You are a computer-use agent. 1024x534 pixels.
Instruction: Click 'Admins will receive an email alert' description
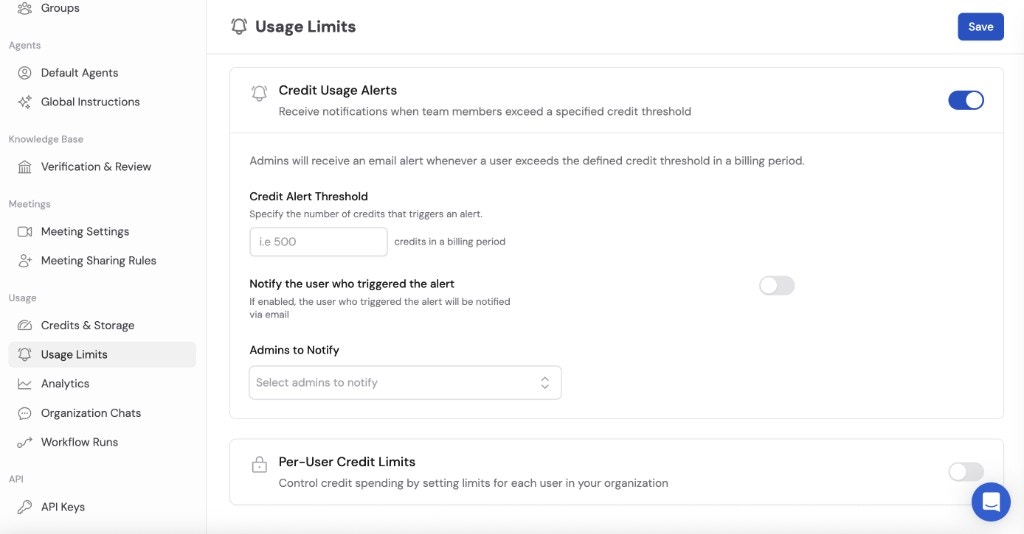pos(527,161)
